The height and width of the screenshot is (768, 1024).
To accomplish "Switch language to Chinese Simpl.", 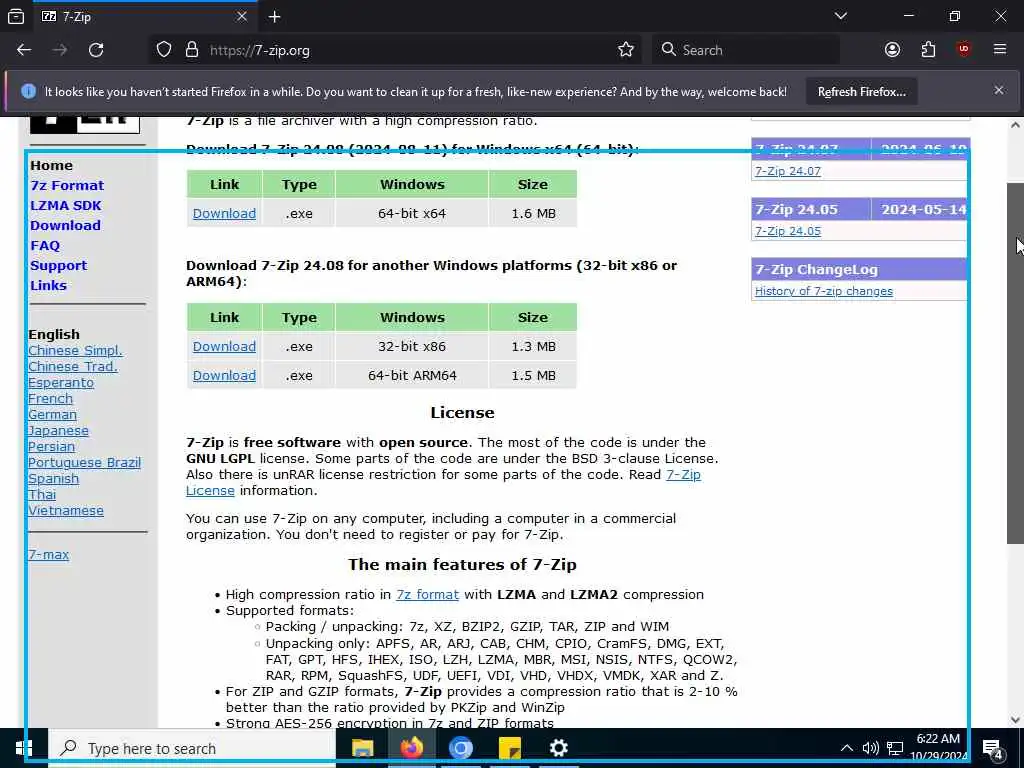I will [x=75, y=351].
